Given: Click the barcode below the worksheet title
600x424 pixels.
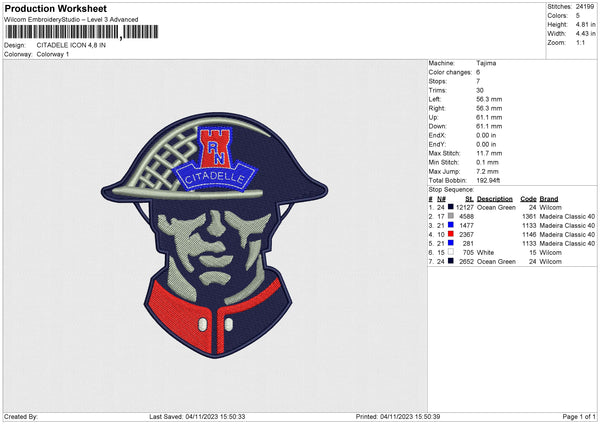Looking at the screenshot, I should pyautogui.click(x=81, y=32).
